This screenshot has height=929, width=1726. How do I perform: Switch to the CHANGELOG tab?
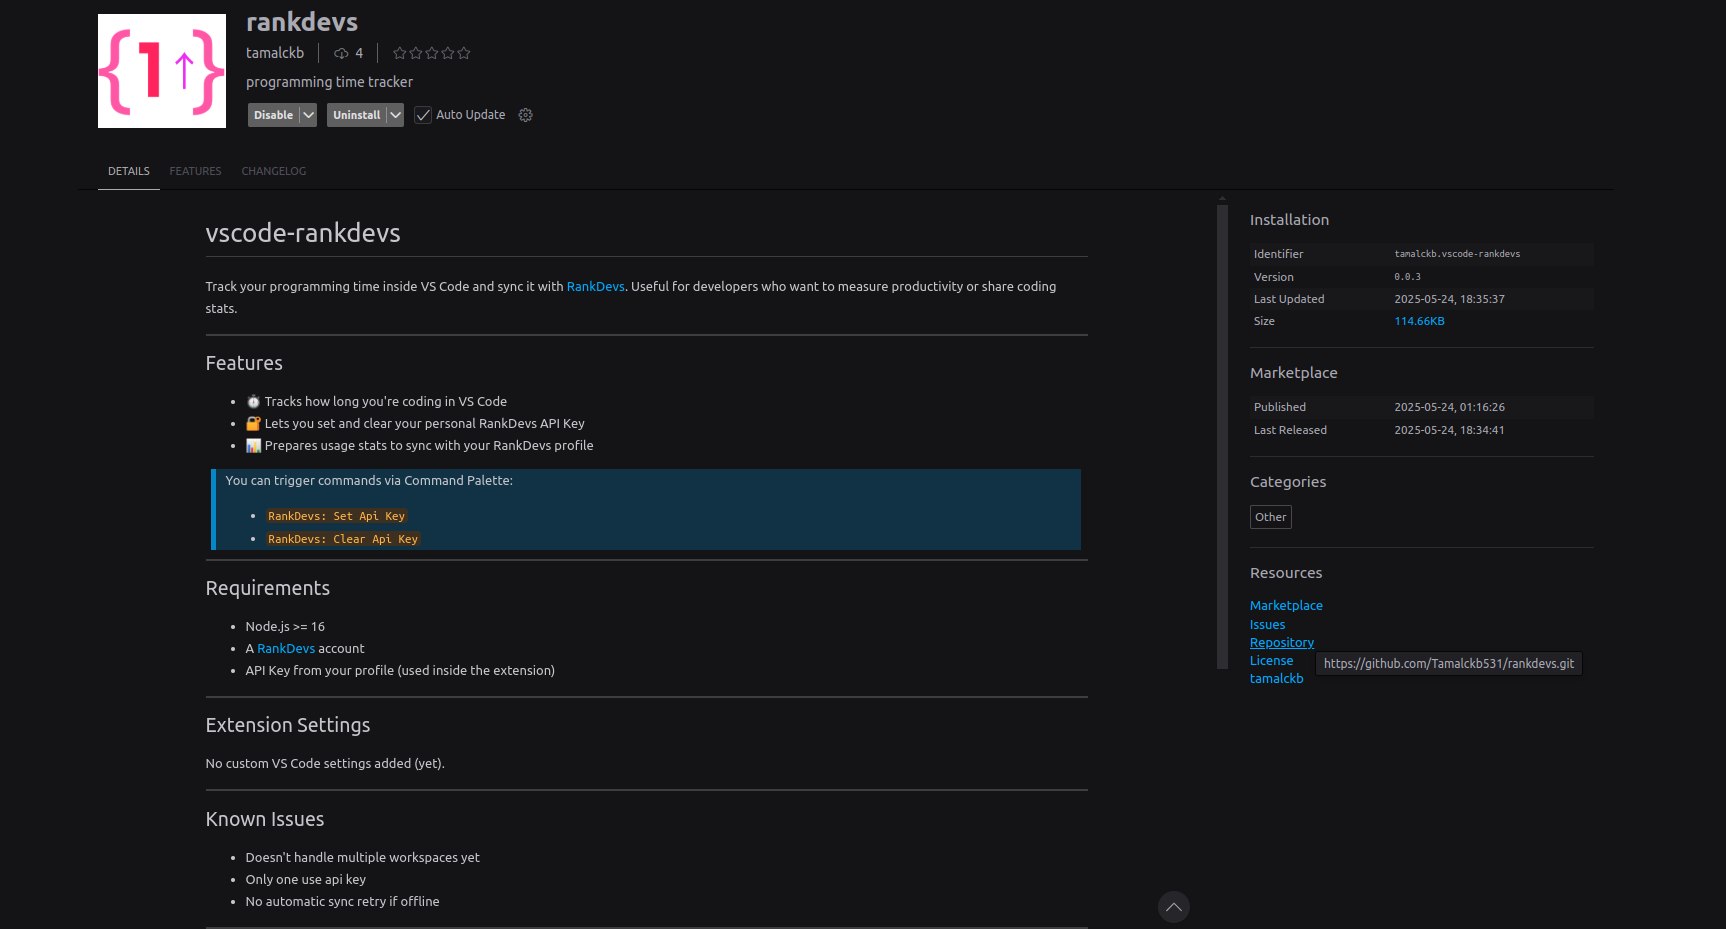point(274,171)
